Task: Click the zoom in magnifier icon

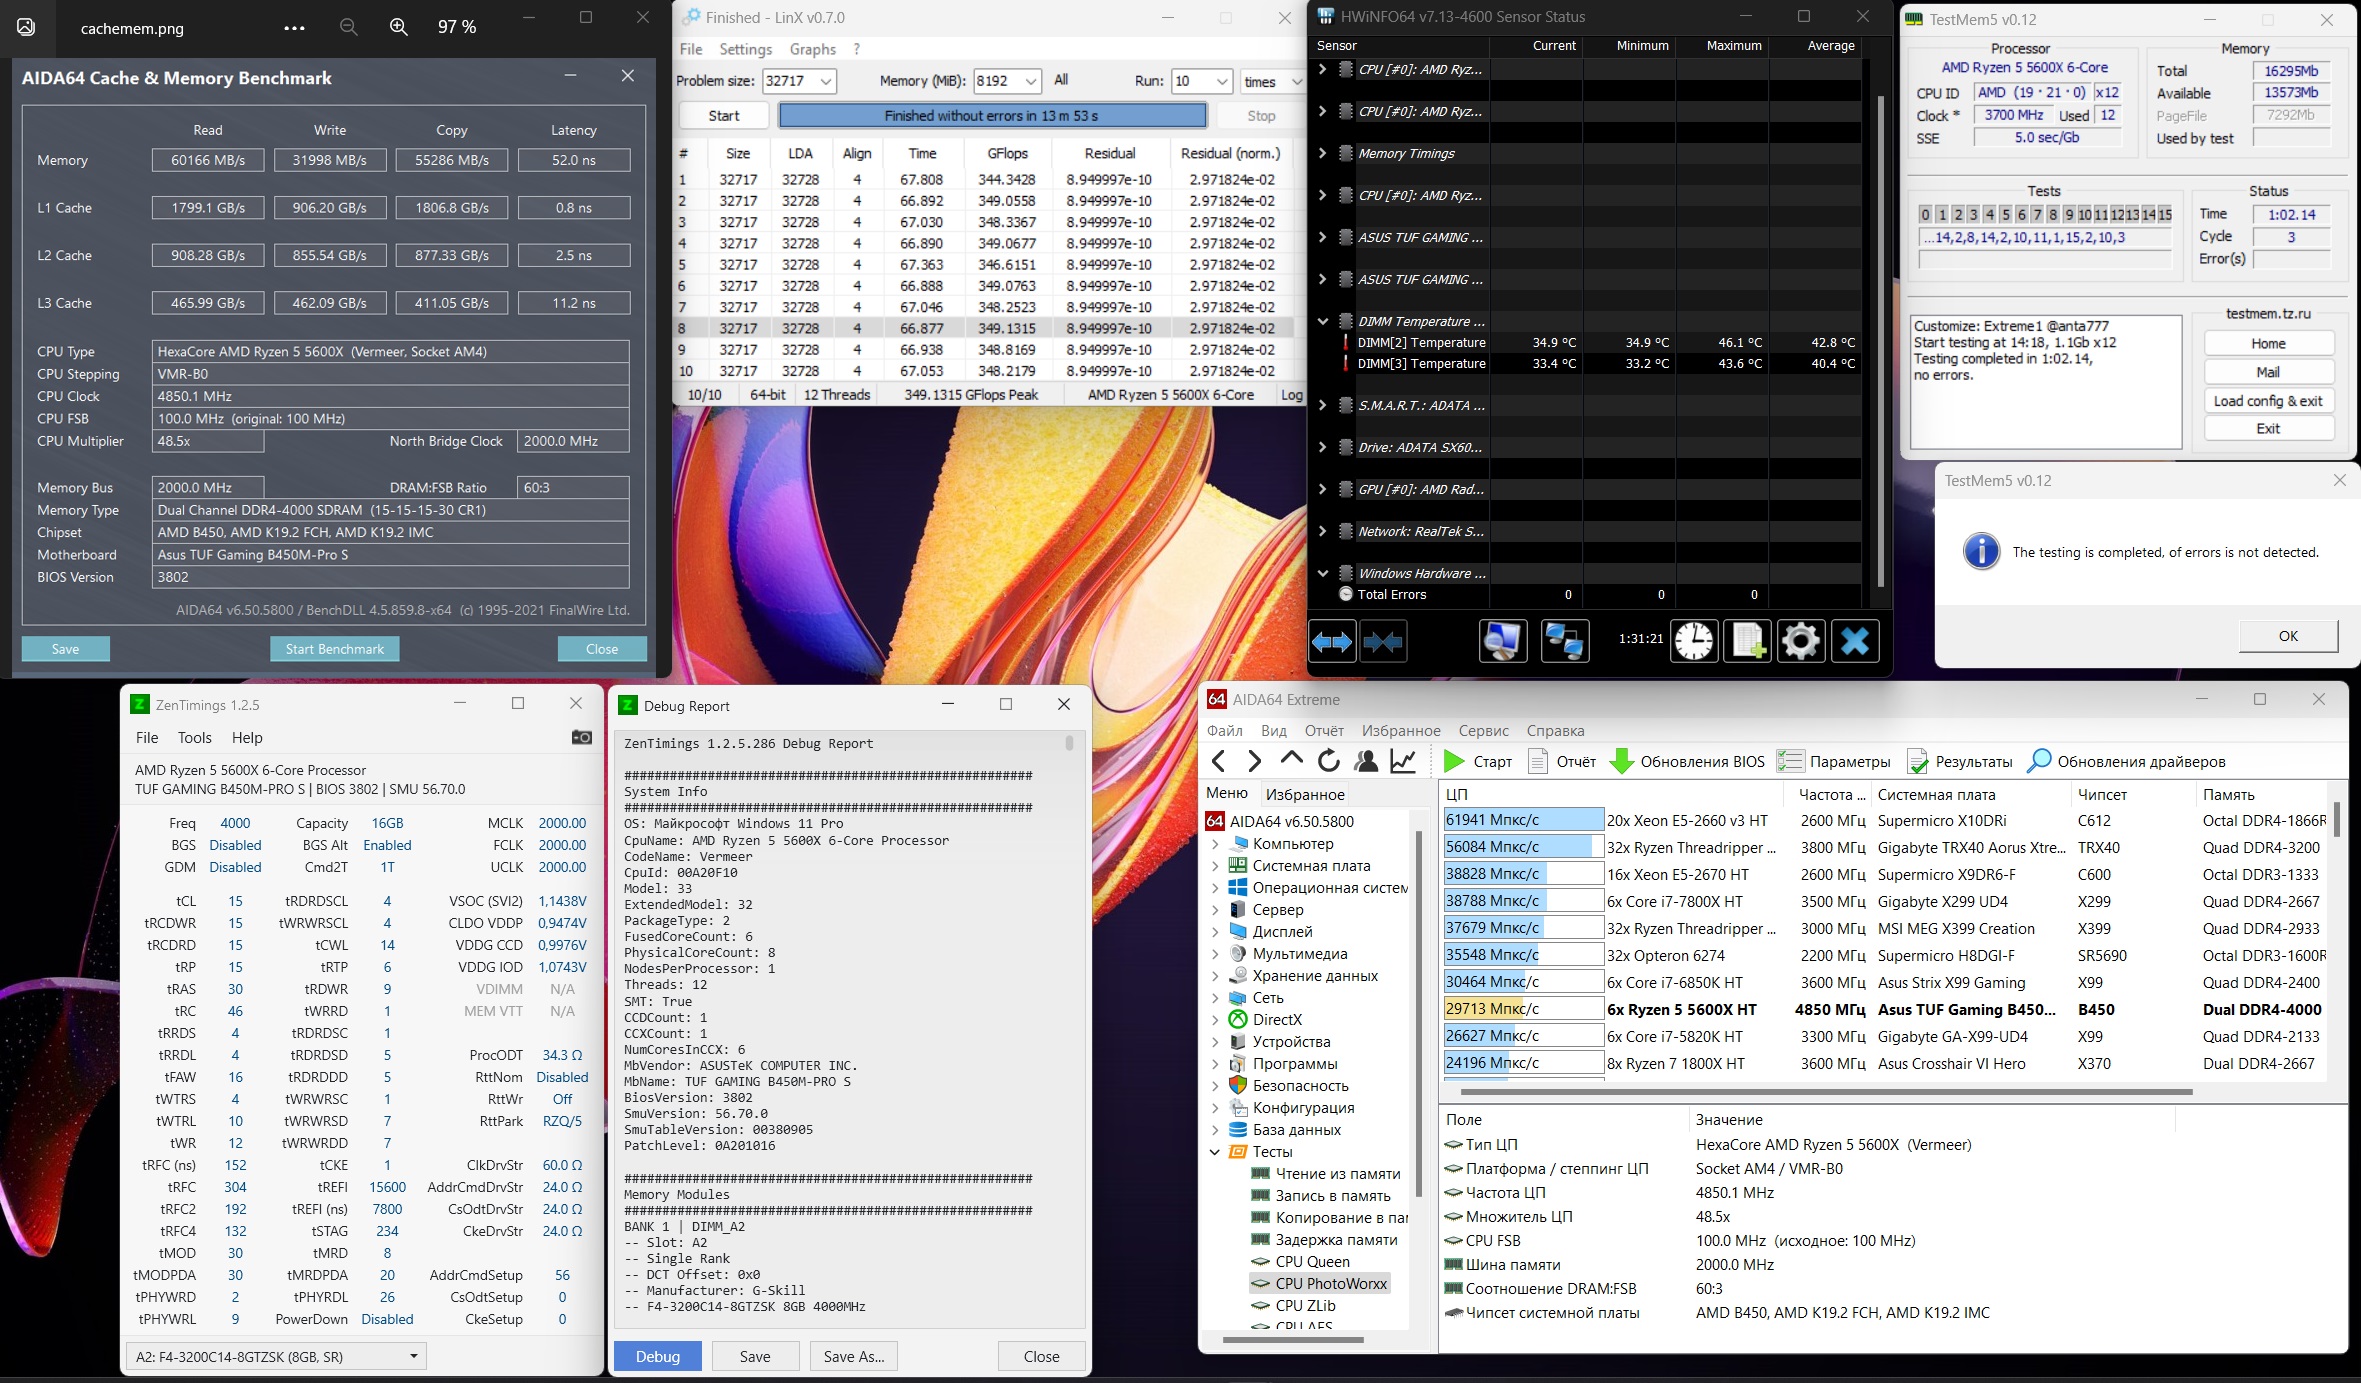Action: tap(398, 27)
